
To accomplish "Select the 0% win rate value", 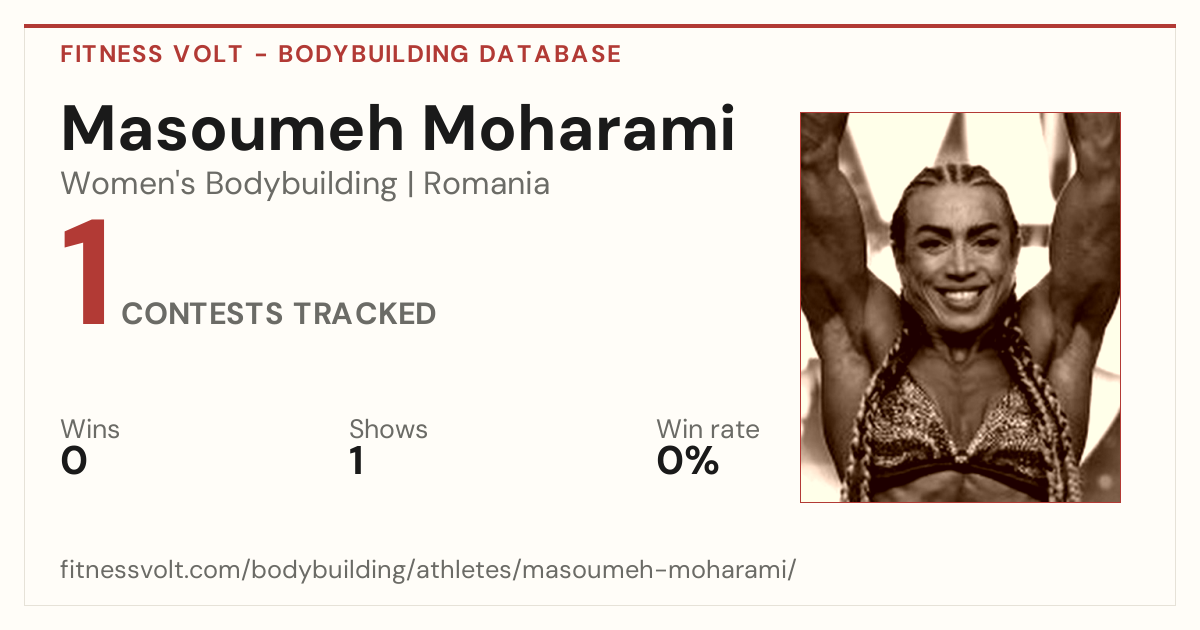I will point(688,461).
